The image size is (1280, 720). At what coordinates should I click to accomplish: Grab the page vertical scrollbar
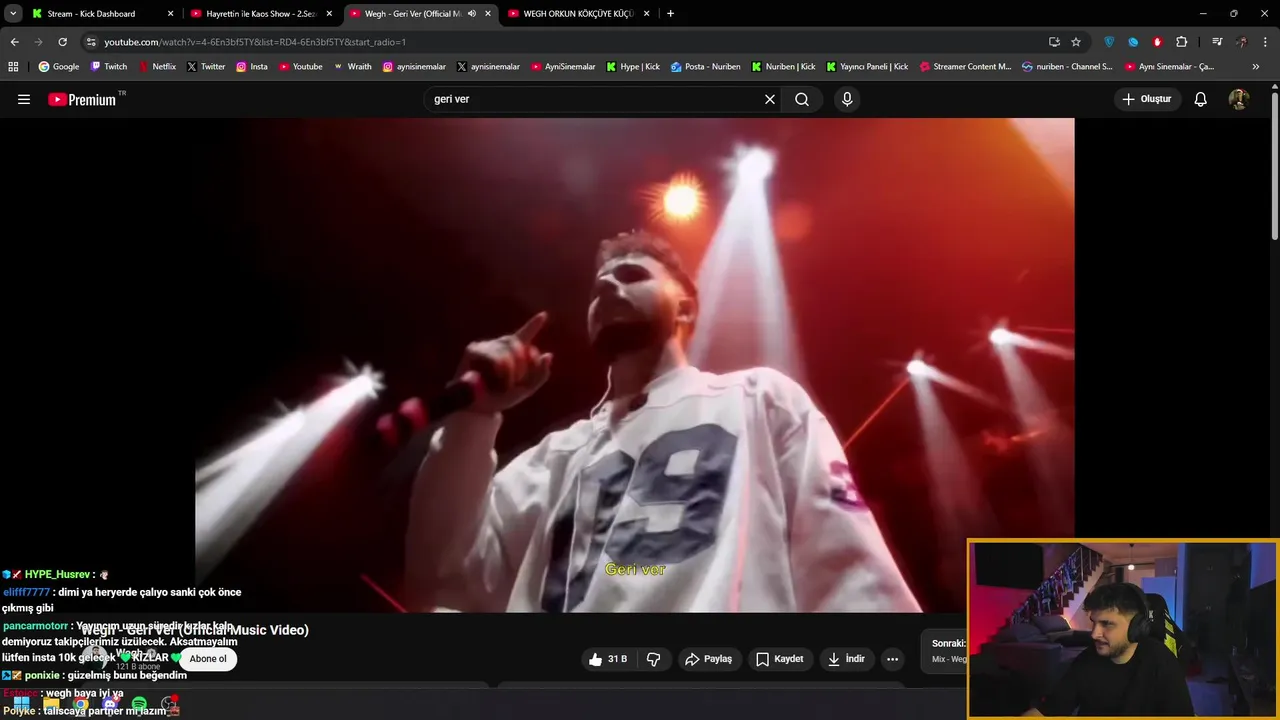pos(1275,166)
